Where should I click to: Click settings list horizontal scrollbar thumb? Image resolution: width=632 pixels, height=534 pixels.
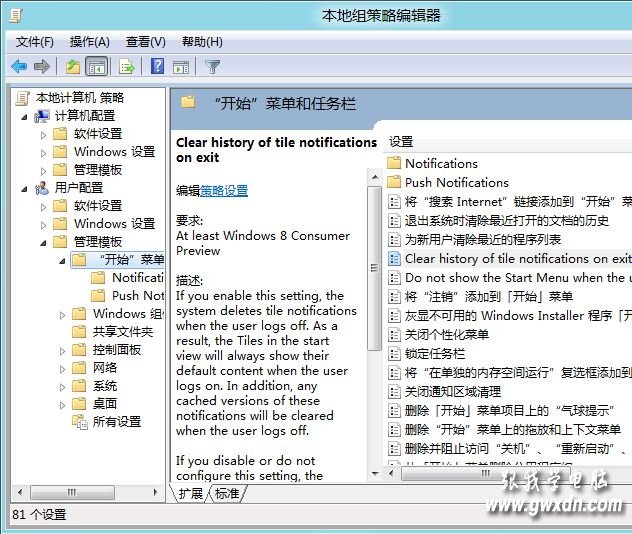[x=486, y=474]
